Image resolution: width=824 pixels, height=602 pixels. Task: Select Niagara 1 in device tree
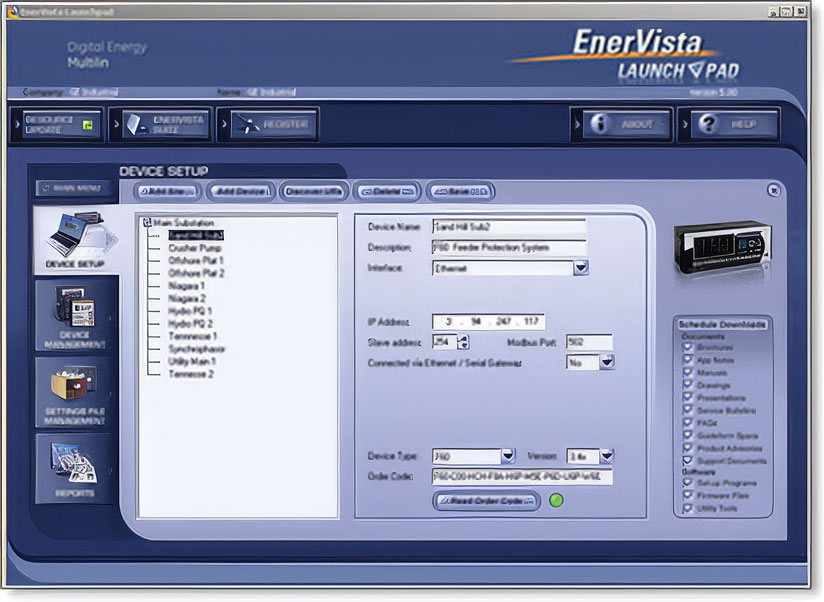point(186,285)
